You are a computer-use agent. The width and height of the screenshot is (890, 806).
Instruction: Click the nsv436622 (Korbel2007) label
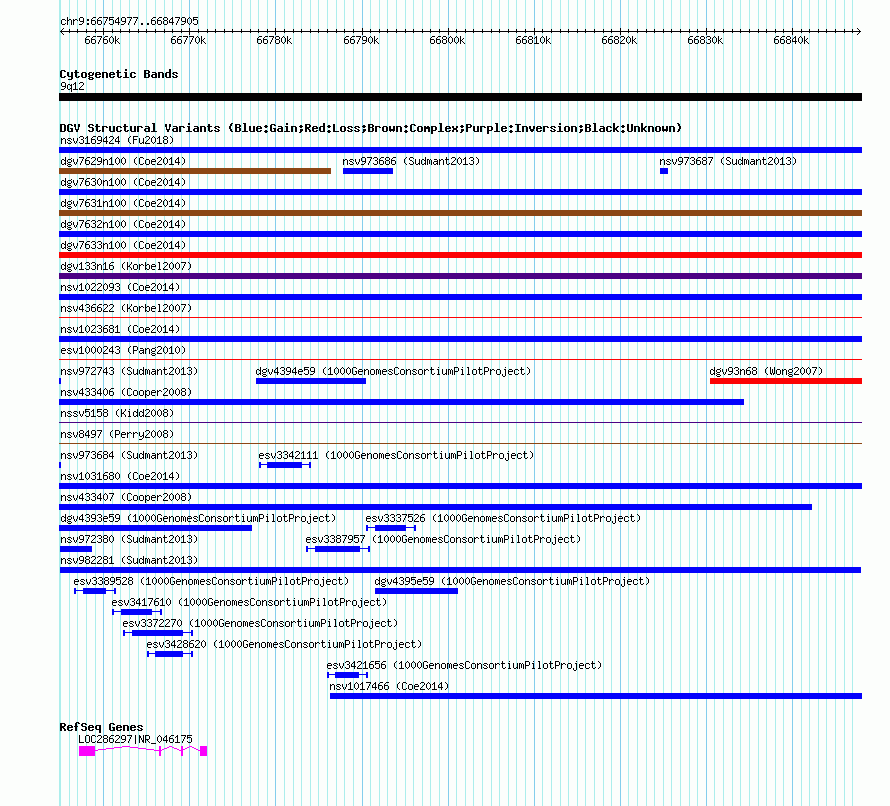click(x=126, y=308)
